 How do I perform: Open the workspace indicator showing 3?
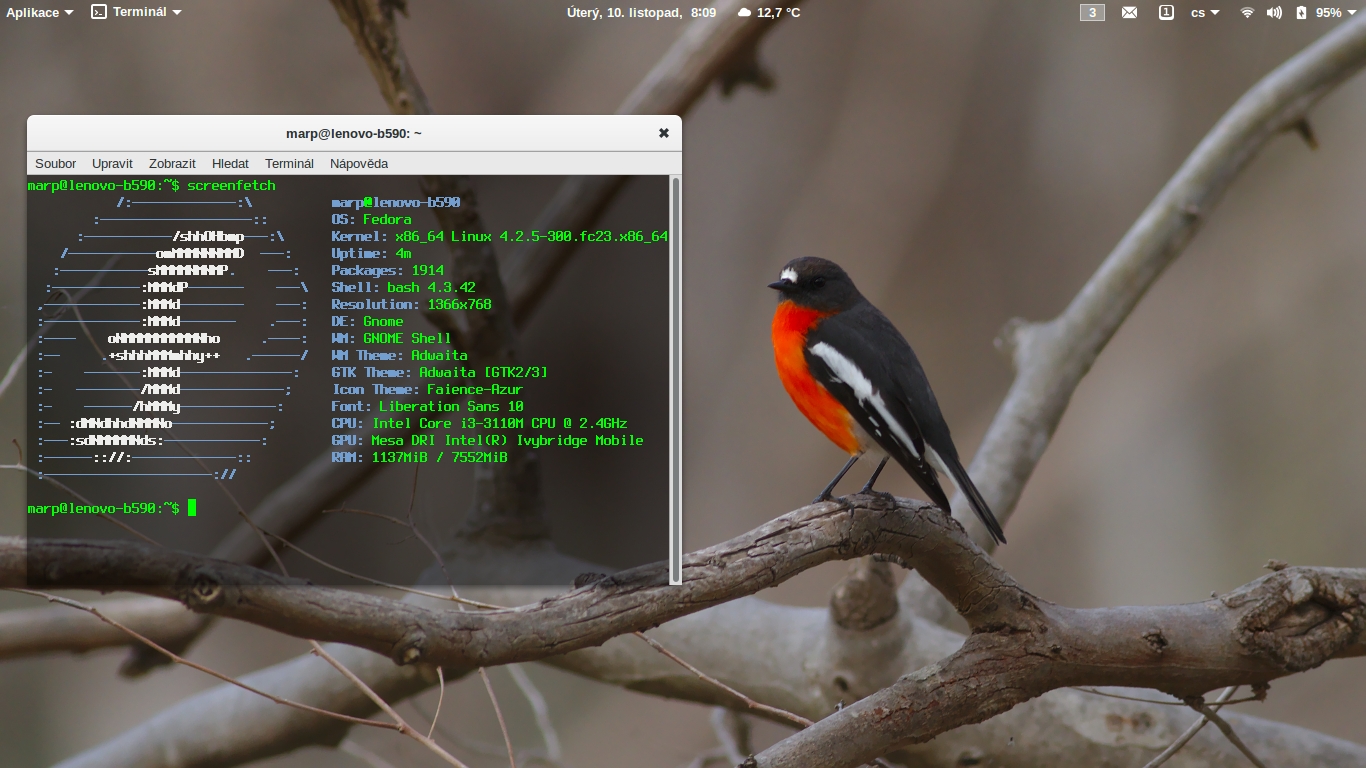(x=1092, y=13)
